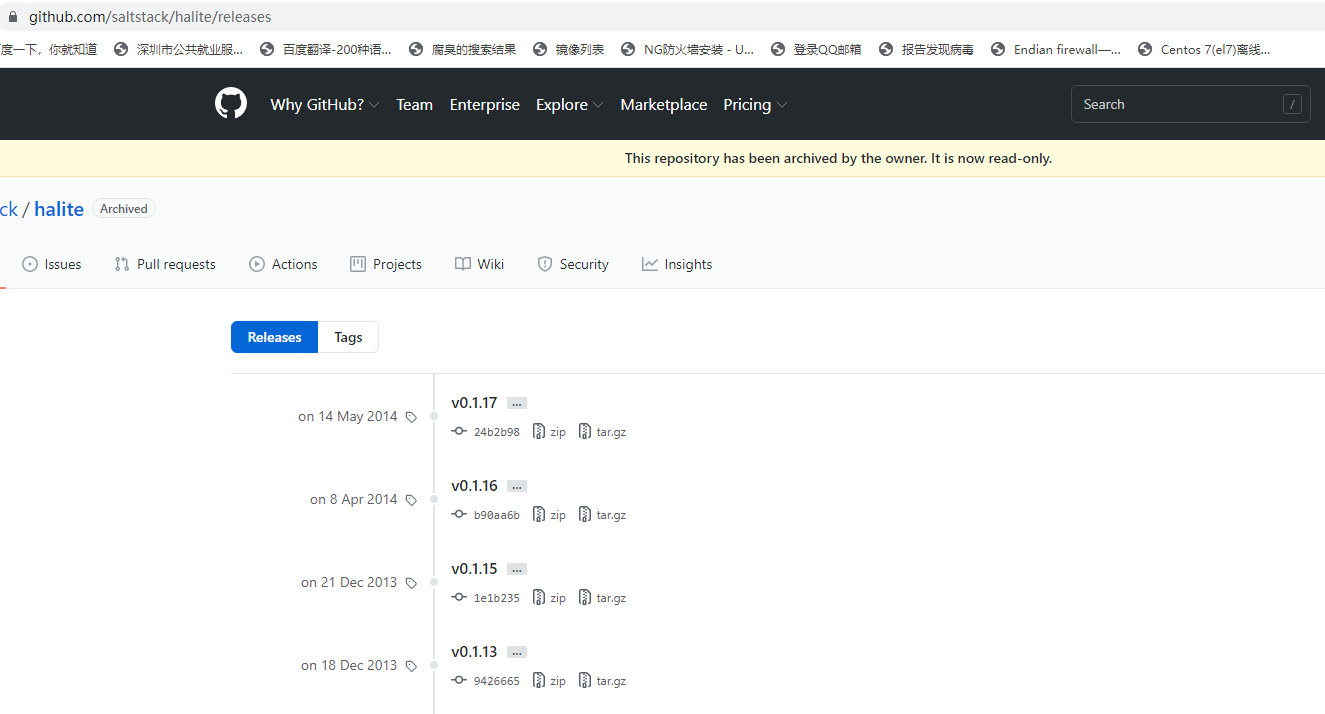This screenshot has width=1325, height=714.
Task: Open the Insights repository tab
Action: (677, 264)
